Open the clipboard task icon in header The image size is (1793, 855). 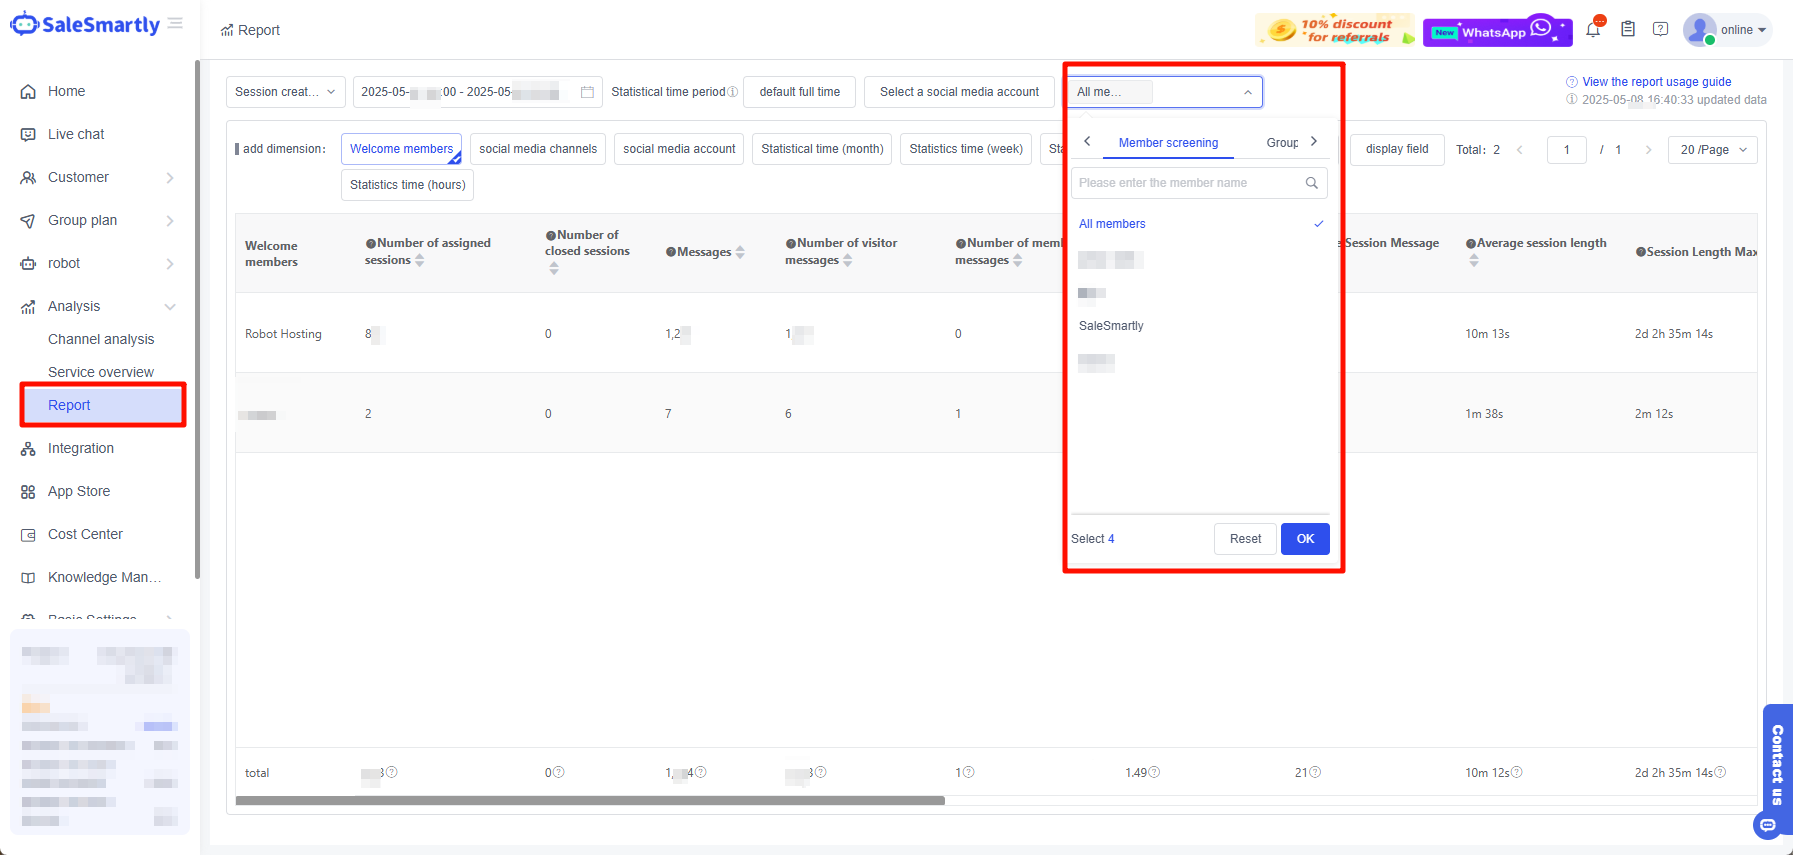pos(1628,30)
